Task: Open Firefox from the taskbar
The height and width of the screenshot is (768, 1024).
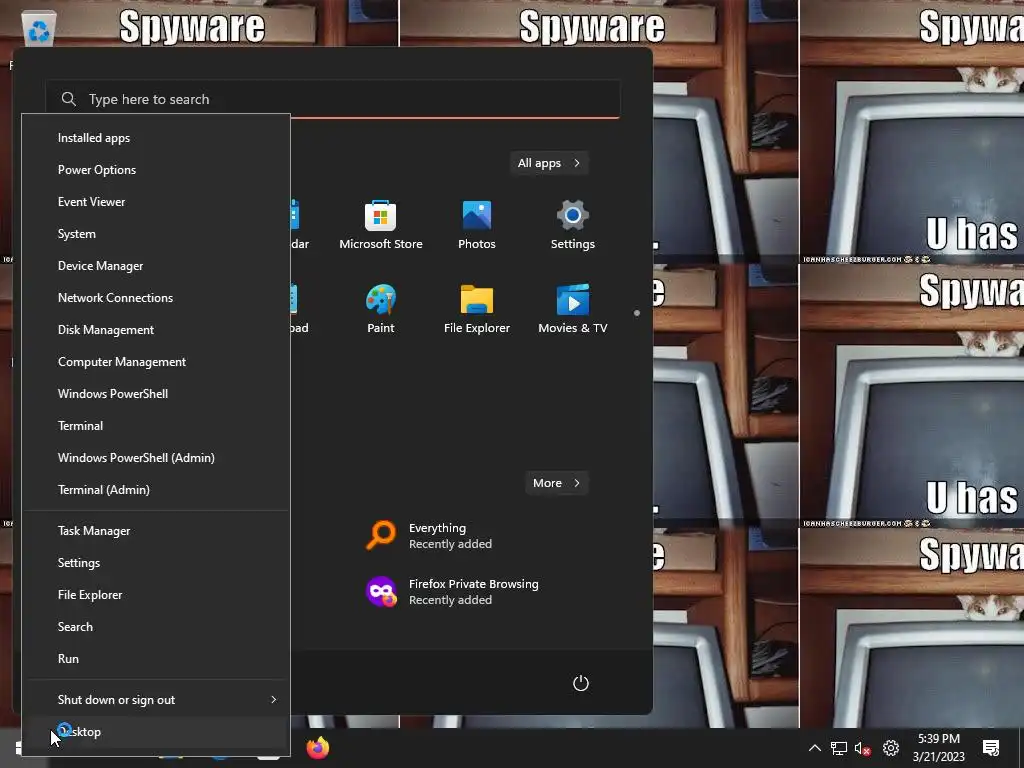Action: click(x=318, y=748)
